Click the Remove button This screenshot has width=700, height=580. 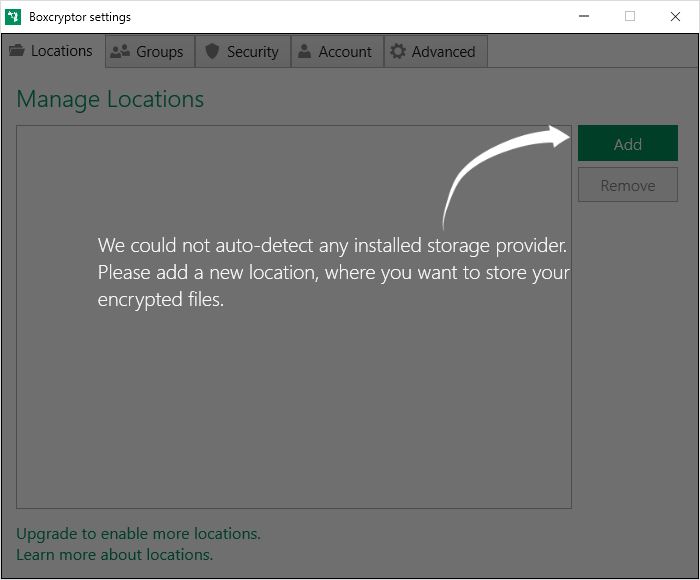point(628,185)
